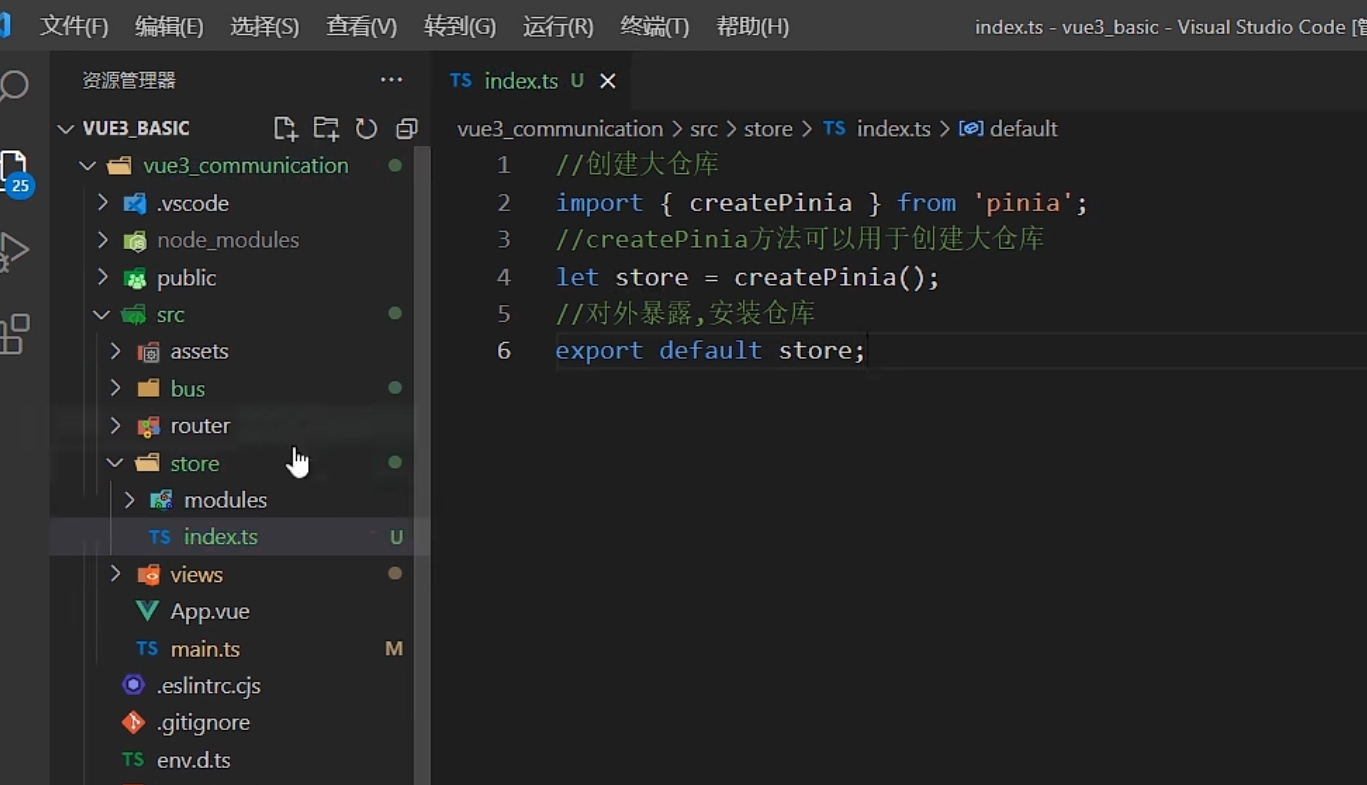Collapse the vue3_communication folder
Image resolution: width=1367 pixels, height=785 pixels.
pyautogui.click(x=88, y=165)
